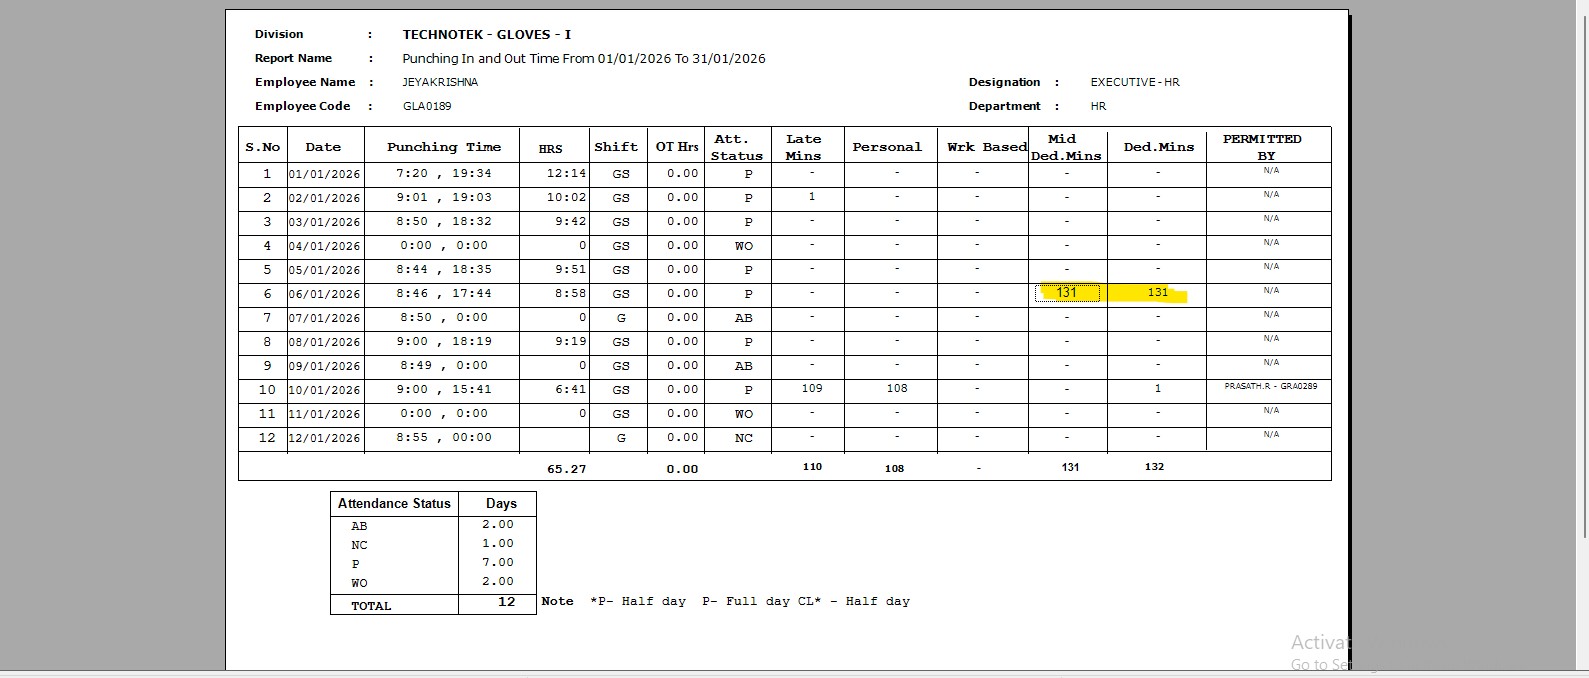Click the Wrk Based column header
The image size is (1589, 678).
pyautogui.click(x=986, y=147)
